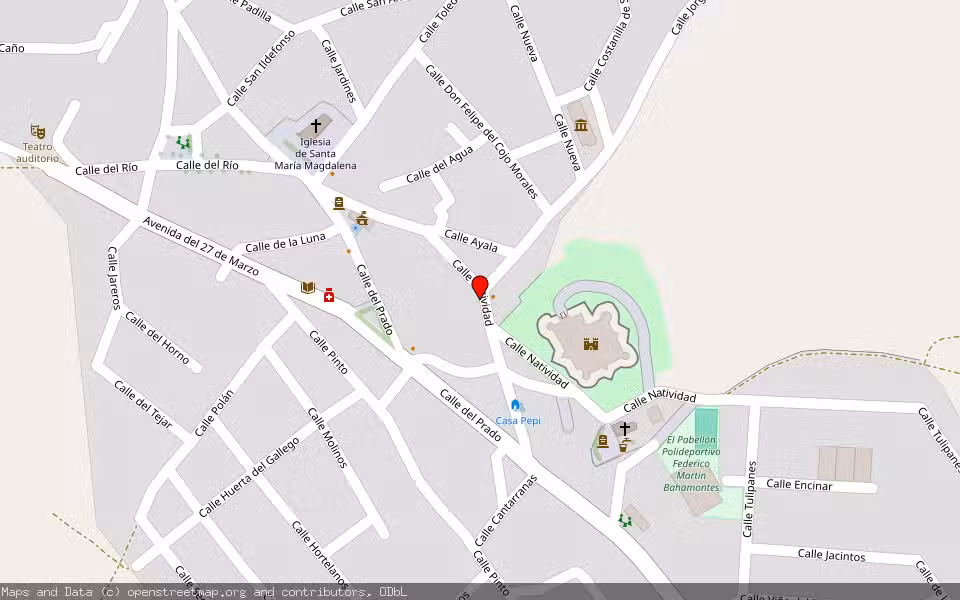Open the openstreetmap.org attribution text
The width and height of the screenshot is (960, 600).
coord(186,592)
